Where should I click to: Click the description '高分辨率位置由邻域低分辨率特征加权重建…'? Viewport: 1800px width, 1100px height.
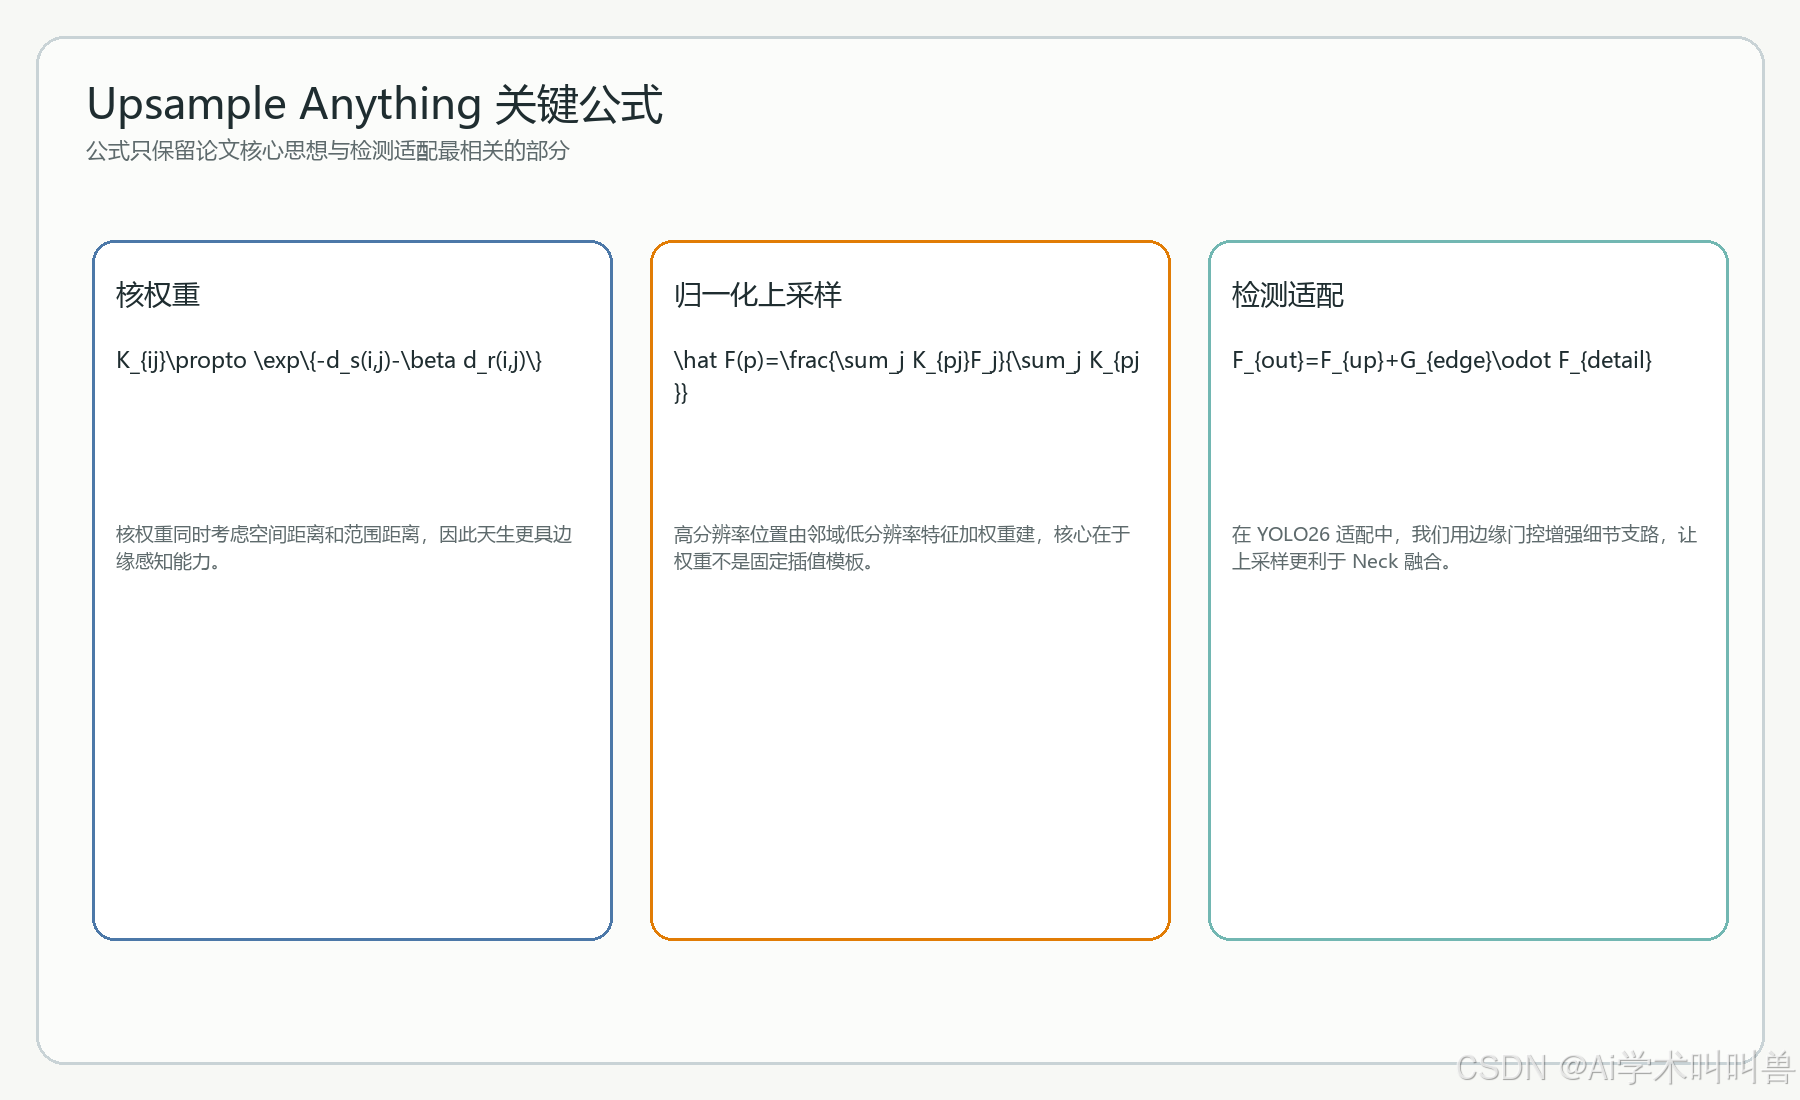902,548
